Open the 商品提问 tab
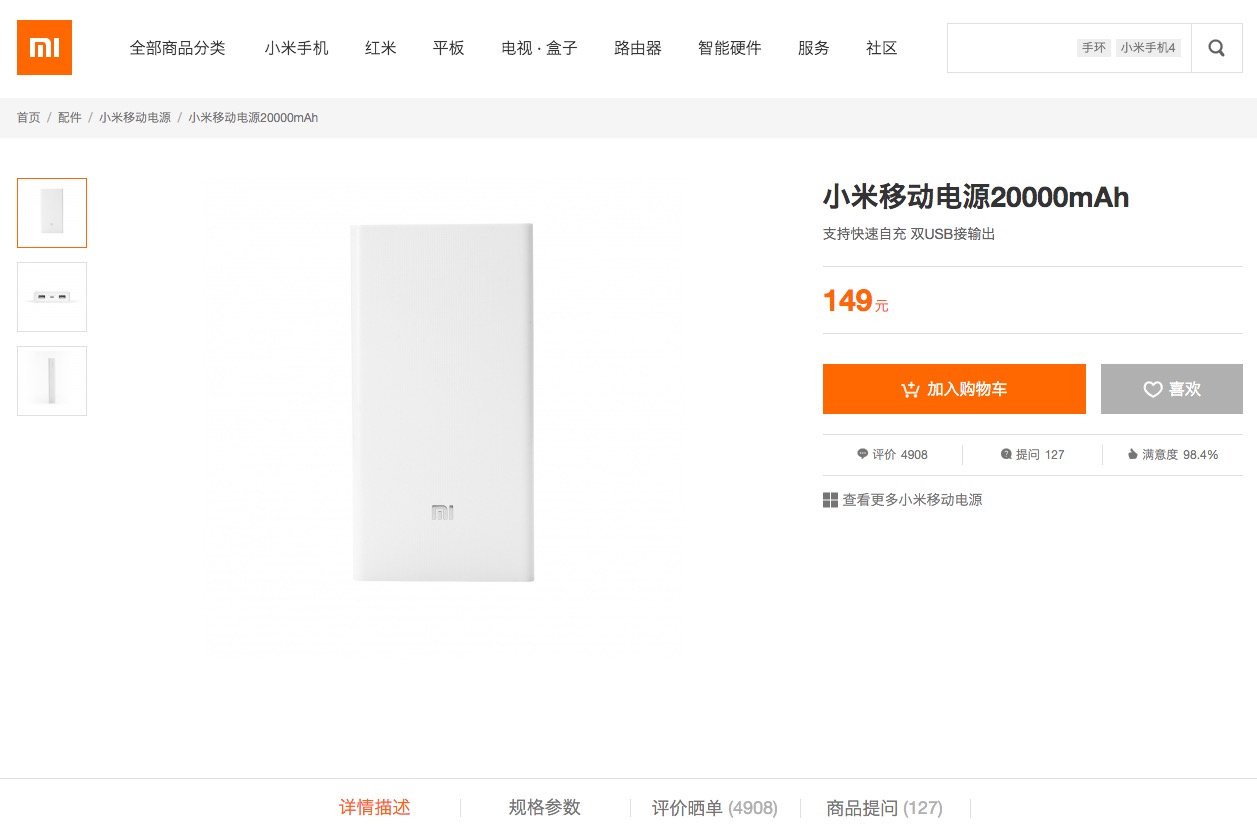Screen dimensions: 1257x837 click(x=884, y=808)
